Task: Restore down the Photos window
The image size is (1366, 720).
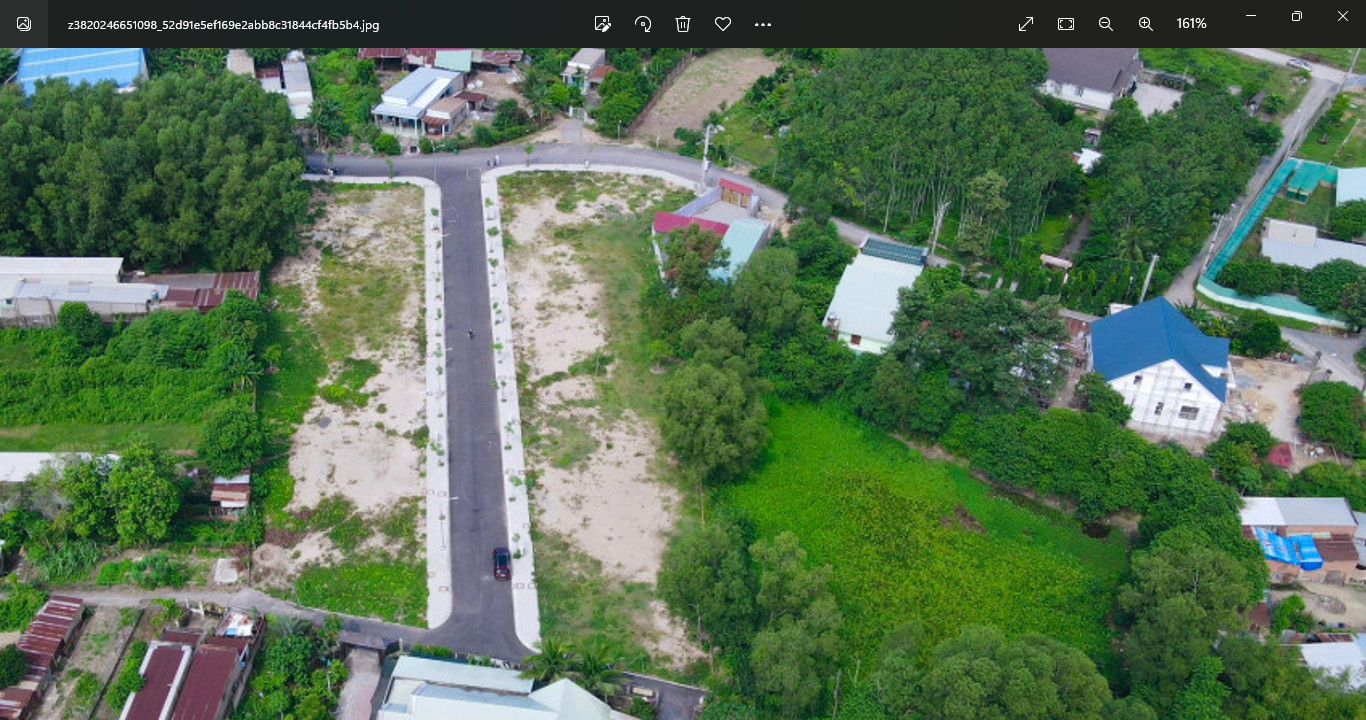Action: 1297,16
